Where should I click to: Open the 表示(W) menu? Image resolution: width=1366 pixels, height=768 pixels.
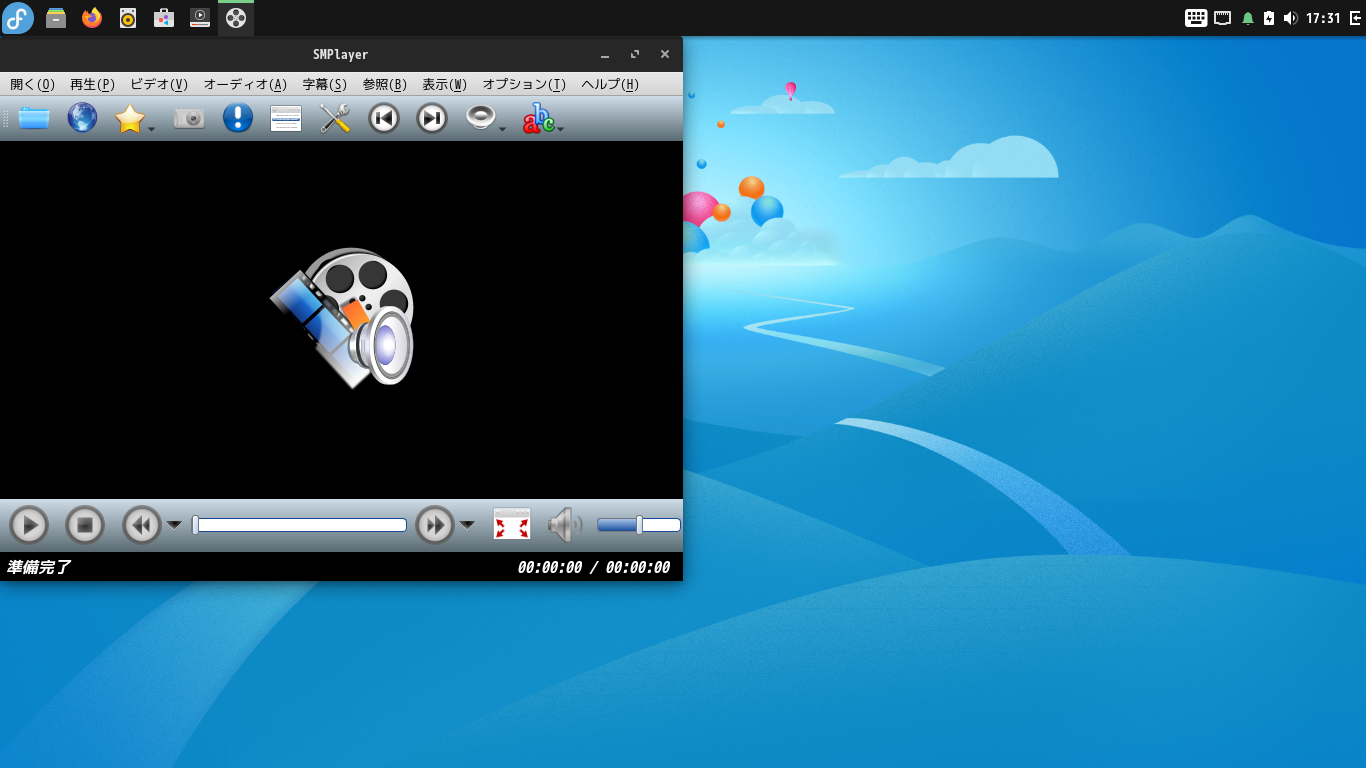click(x=445, y=85)
